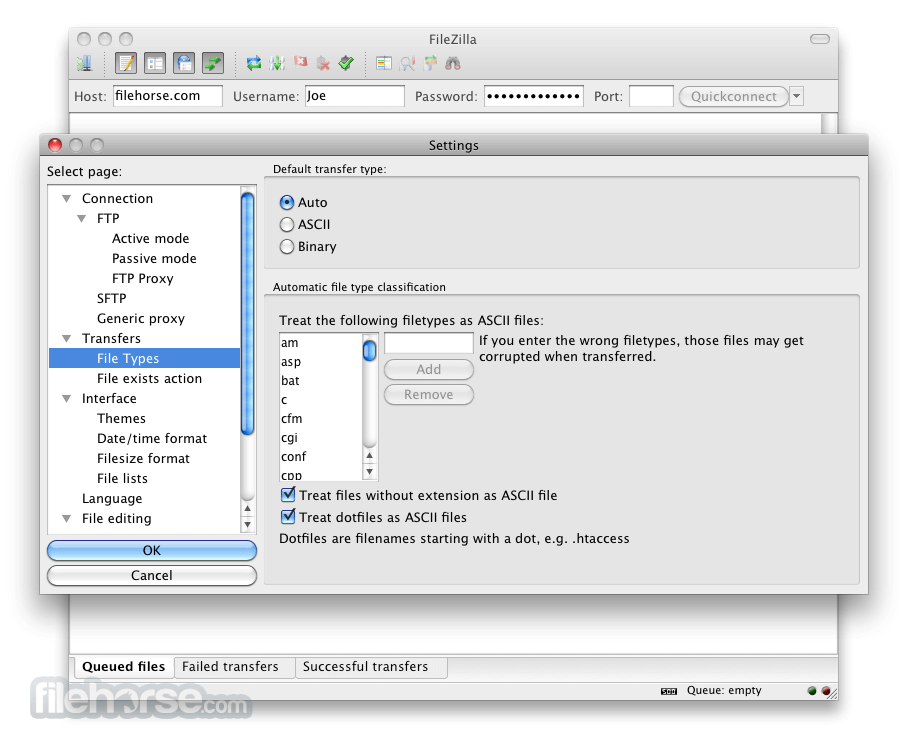The height and width of the screenshot is (749, 916).
Task: Click the Add filetype button
Action: coord(429,369)
